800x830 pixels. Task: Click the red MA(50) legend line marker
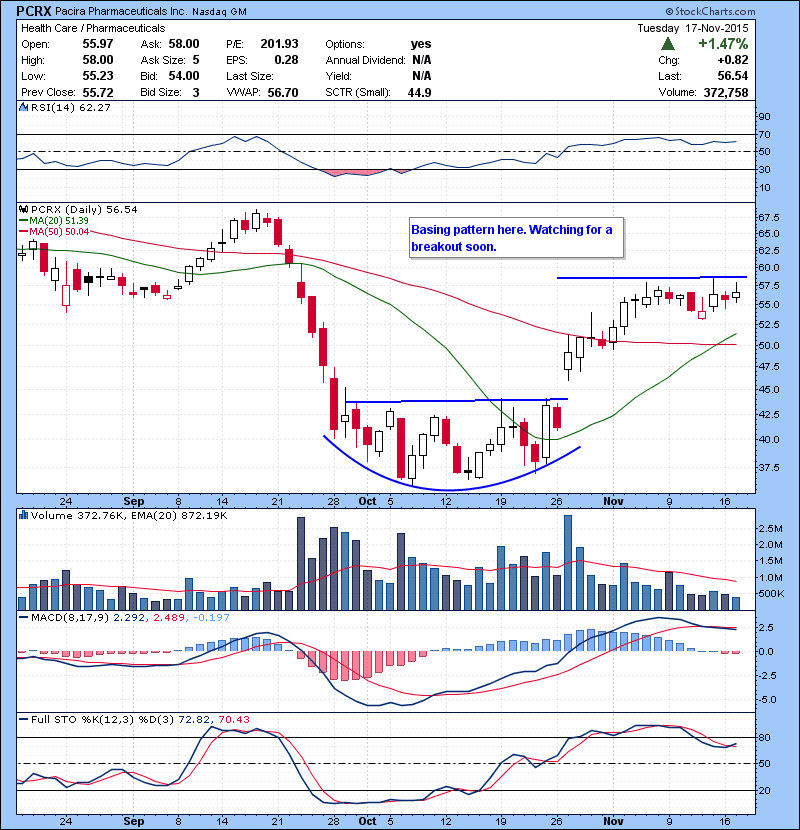pyautogui.click(x=23, y=232)
